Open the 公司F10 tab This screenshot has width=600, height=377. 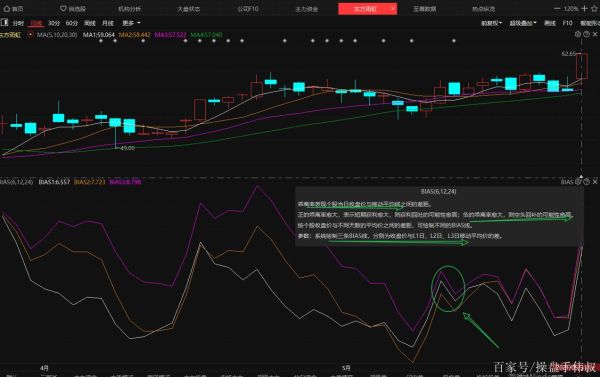click(248, 8)
